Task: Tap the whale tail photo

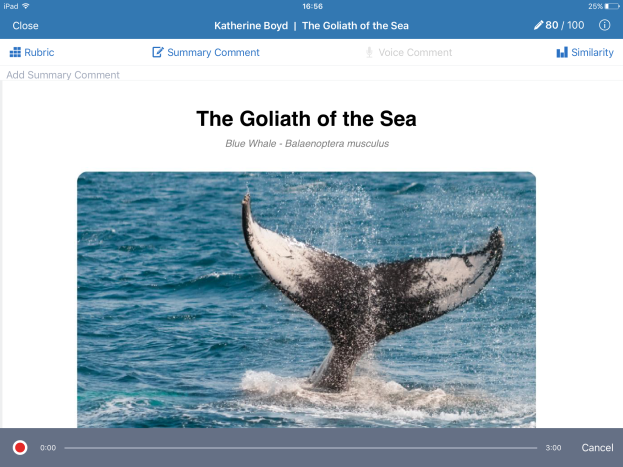Action: click(x=306, y=300)
